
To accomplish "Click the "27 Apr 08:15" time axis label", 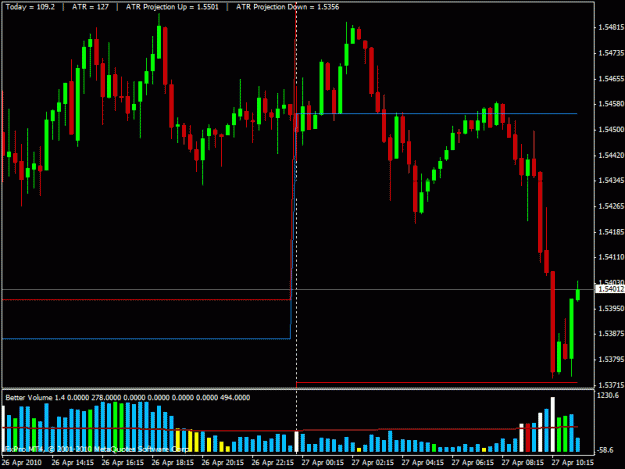I will [523, 463].
